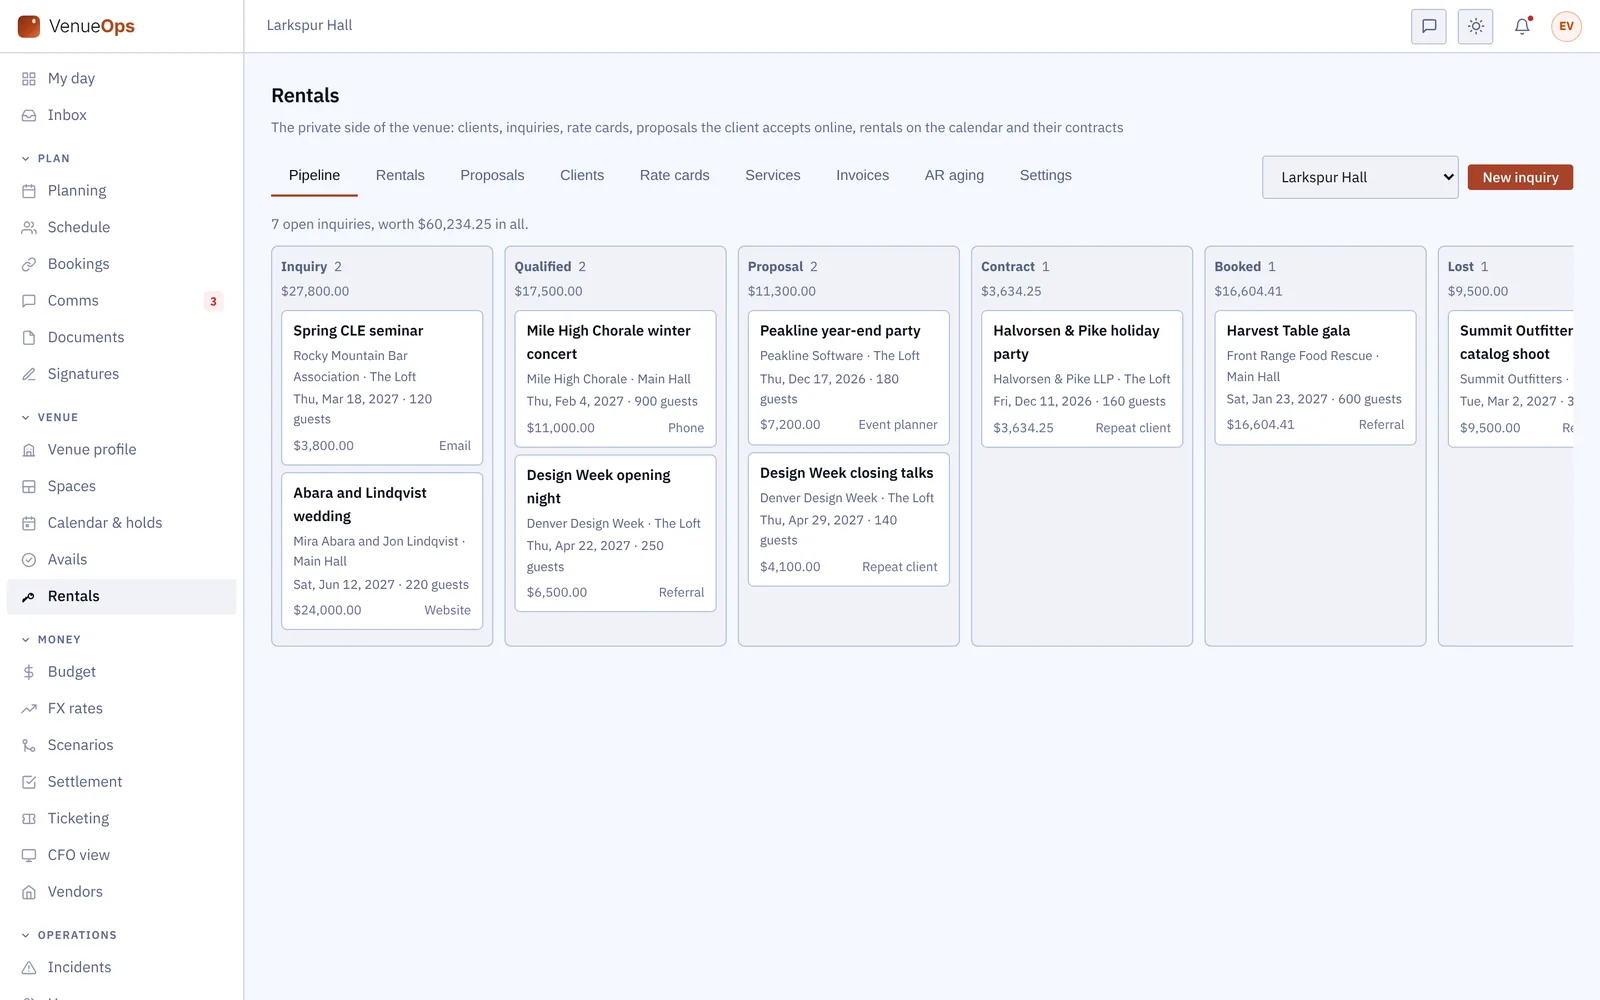1600x1000 pixels.
Task: Click the Scenarios branch icon
Action: pos(29,745)
